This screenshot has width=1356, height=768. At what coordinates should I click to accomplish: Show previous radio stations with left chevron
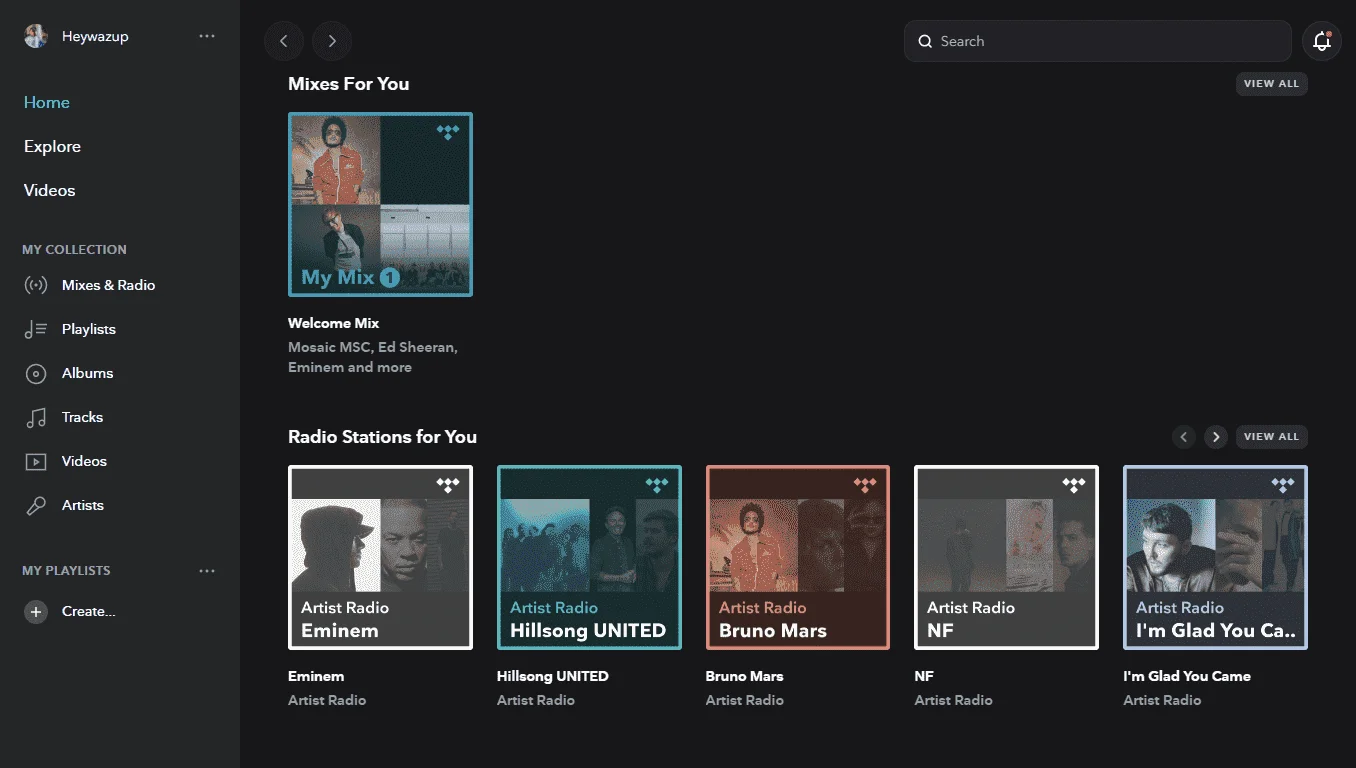tap(1184, 437)
